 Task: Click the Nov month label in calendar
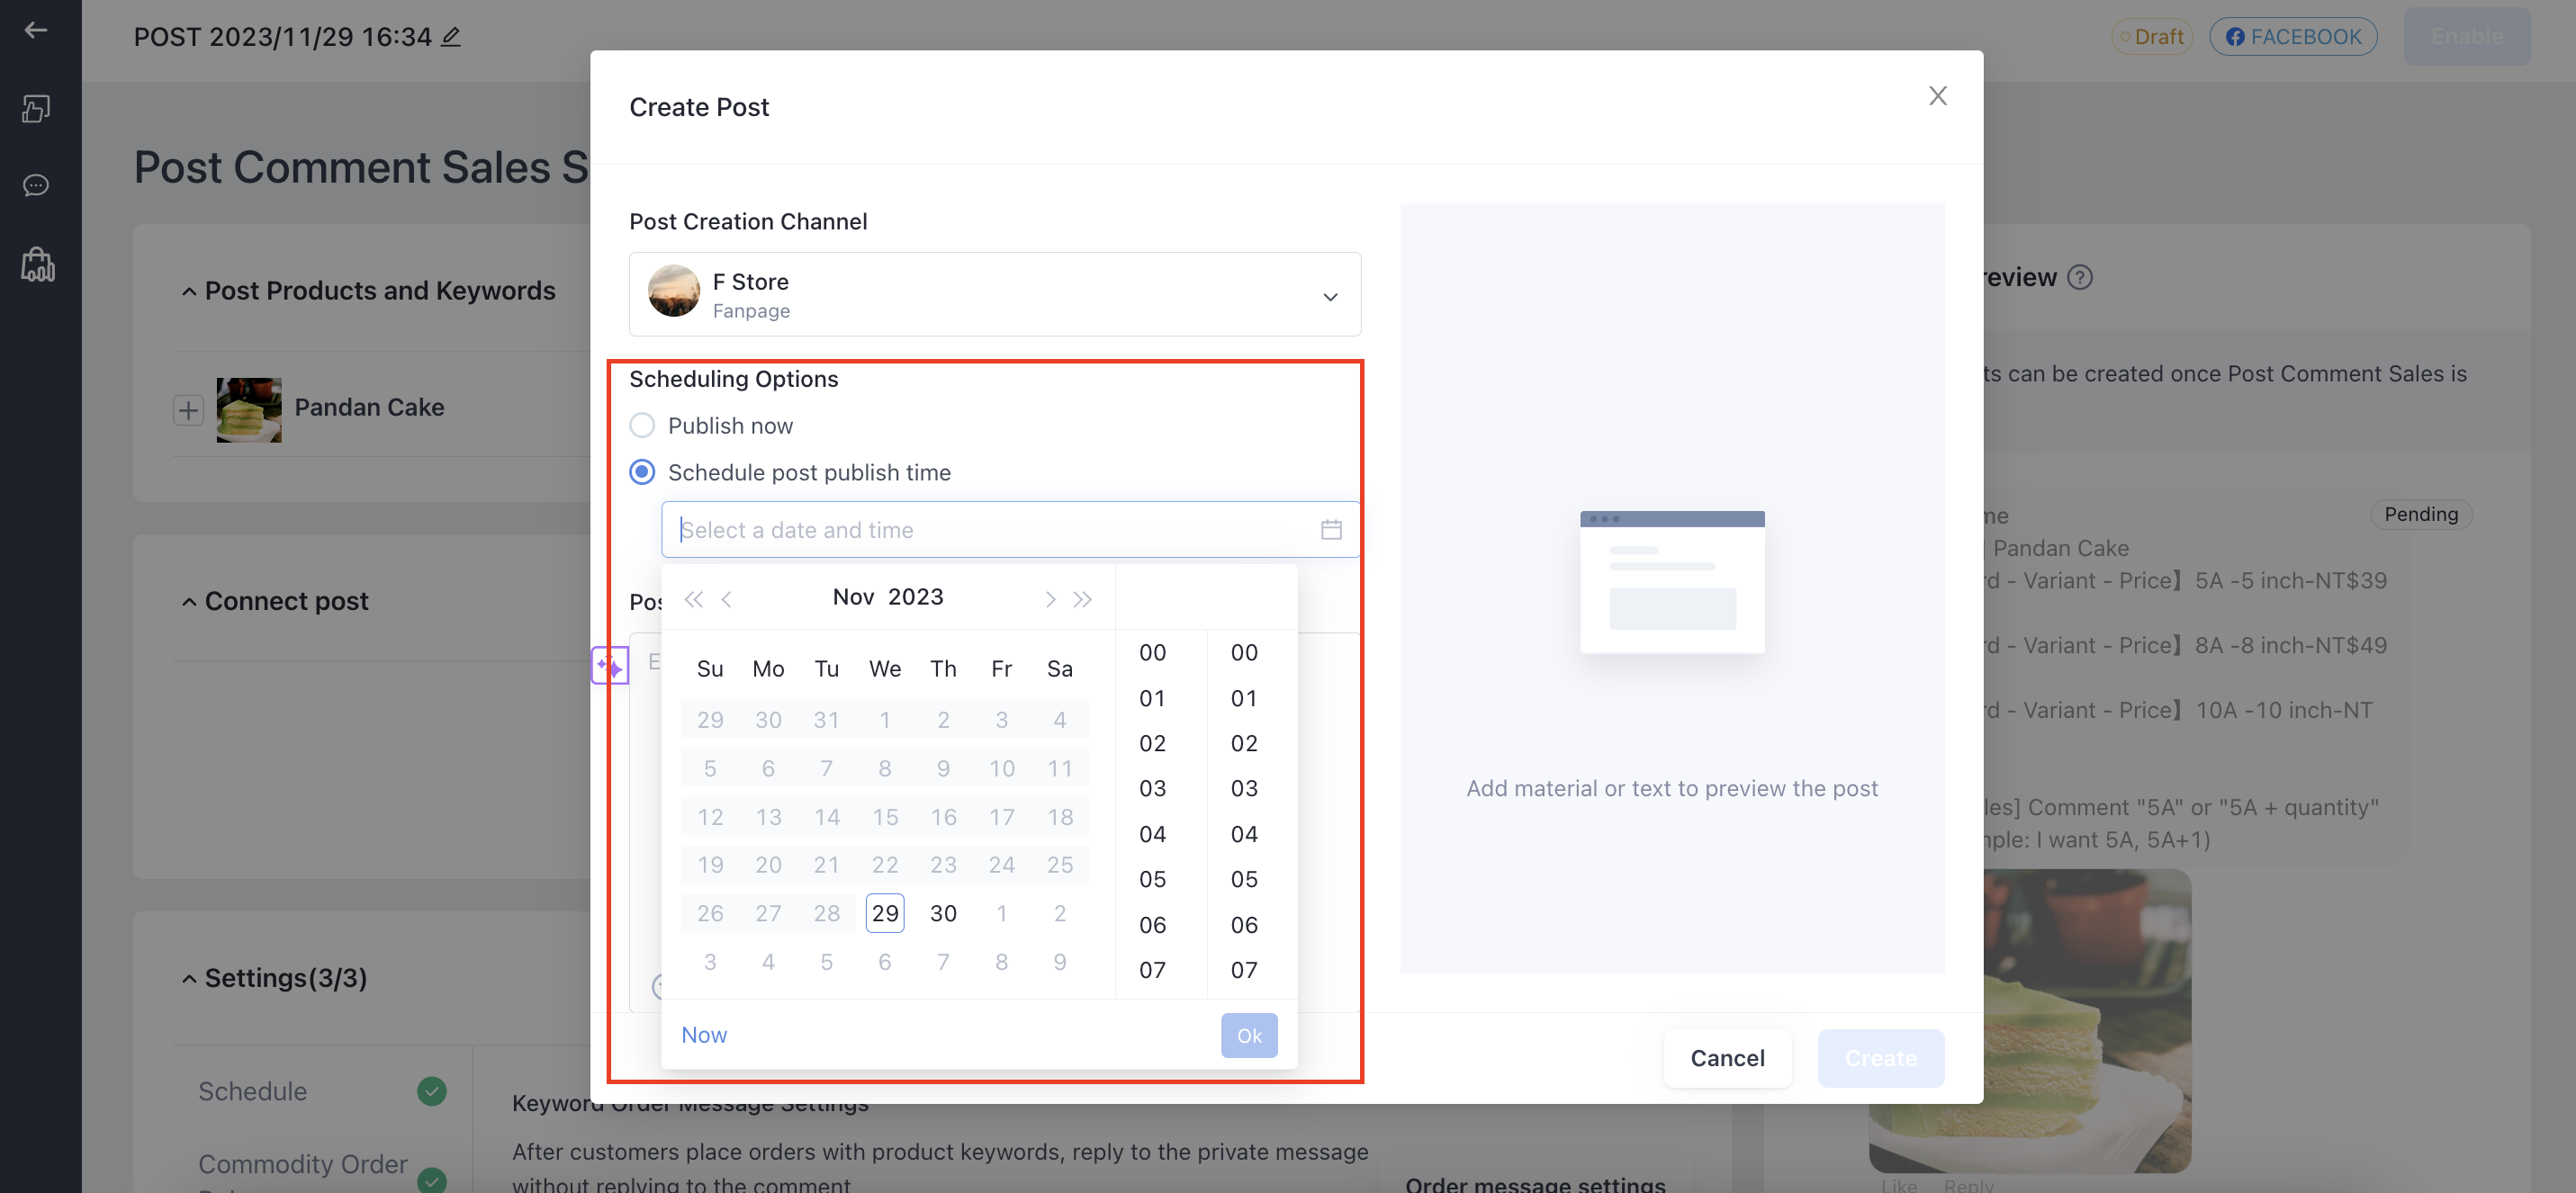[x=853, y=596]
